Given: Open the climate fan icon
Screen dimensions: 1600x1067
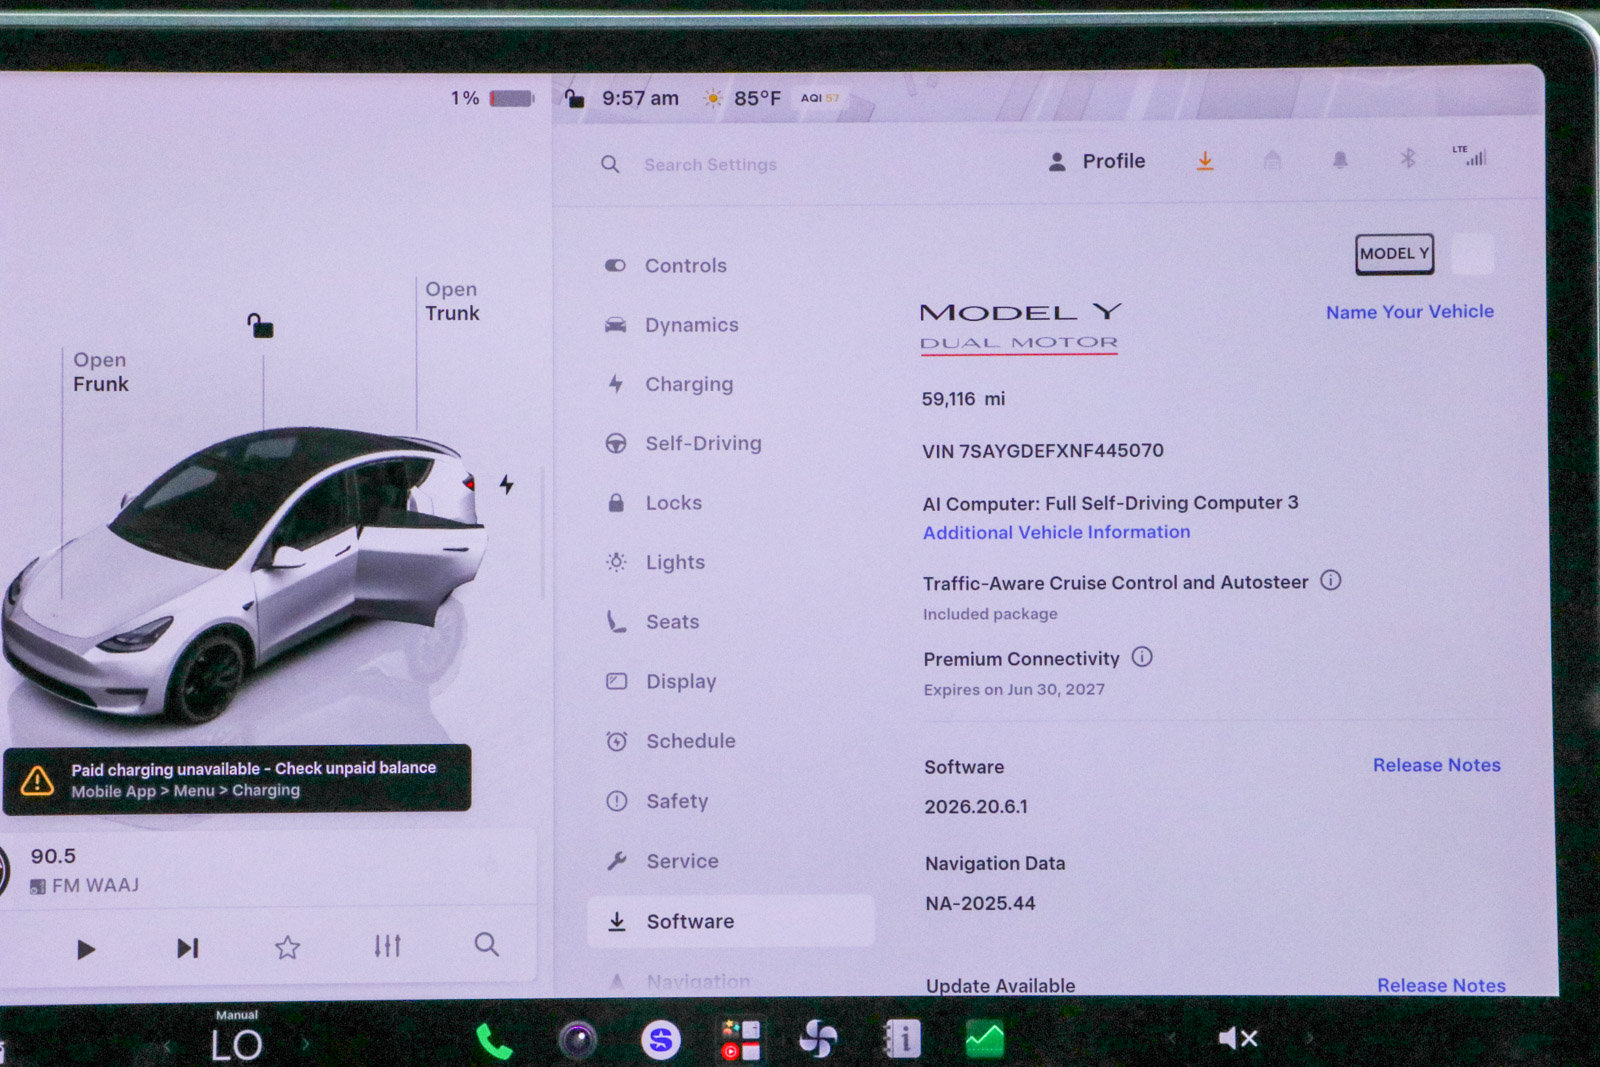Looking at the screenshot, I should (818, 1039).
